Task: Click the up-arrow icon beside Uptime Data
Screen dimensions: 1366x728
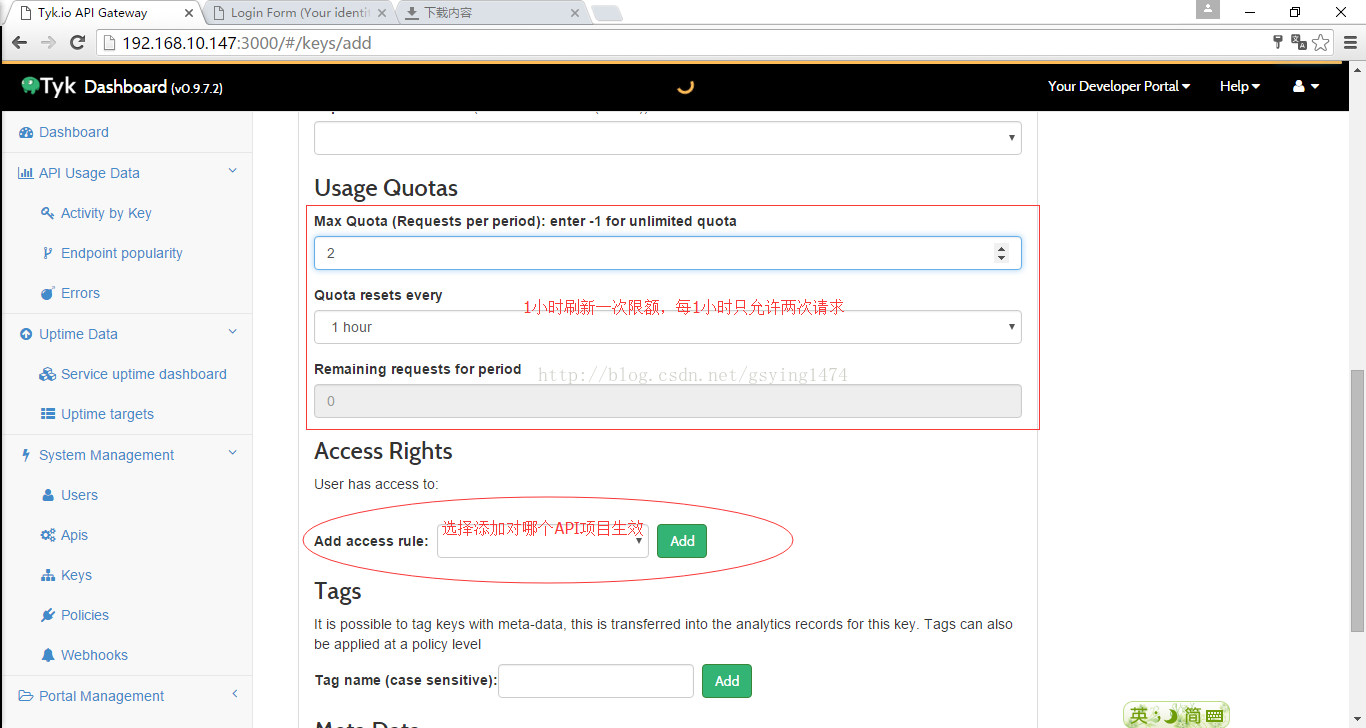Action: click(26, 334)
